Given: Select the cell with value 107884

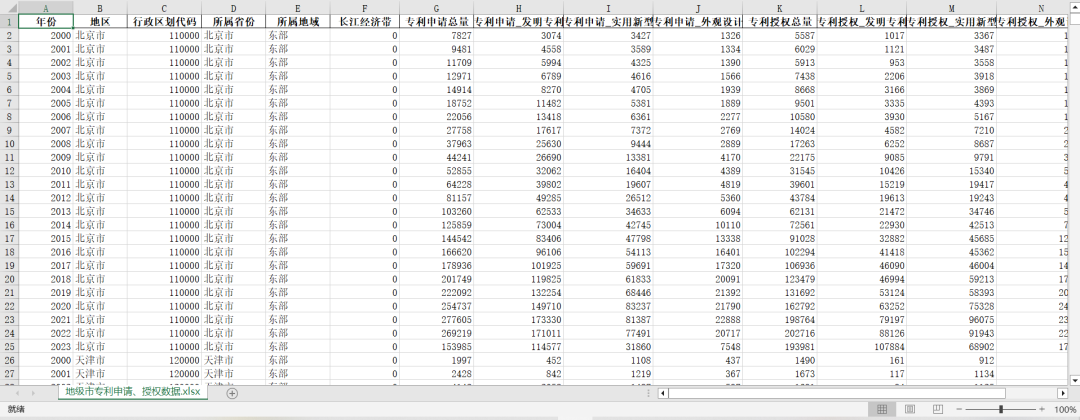Looking at the screenshot, I should [862, 346].
